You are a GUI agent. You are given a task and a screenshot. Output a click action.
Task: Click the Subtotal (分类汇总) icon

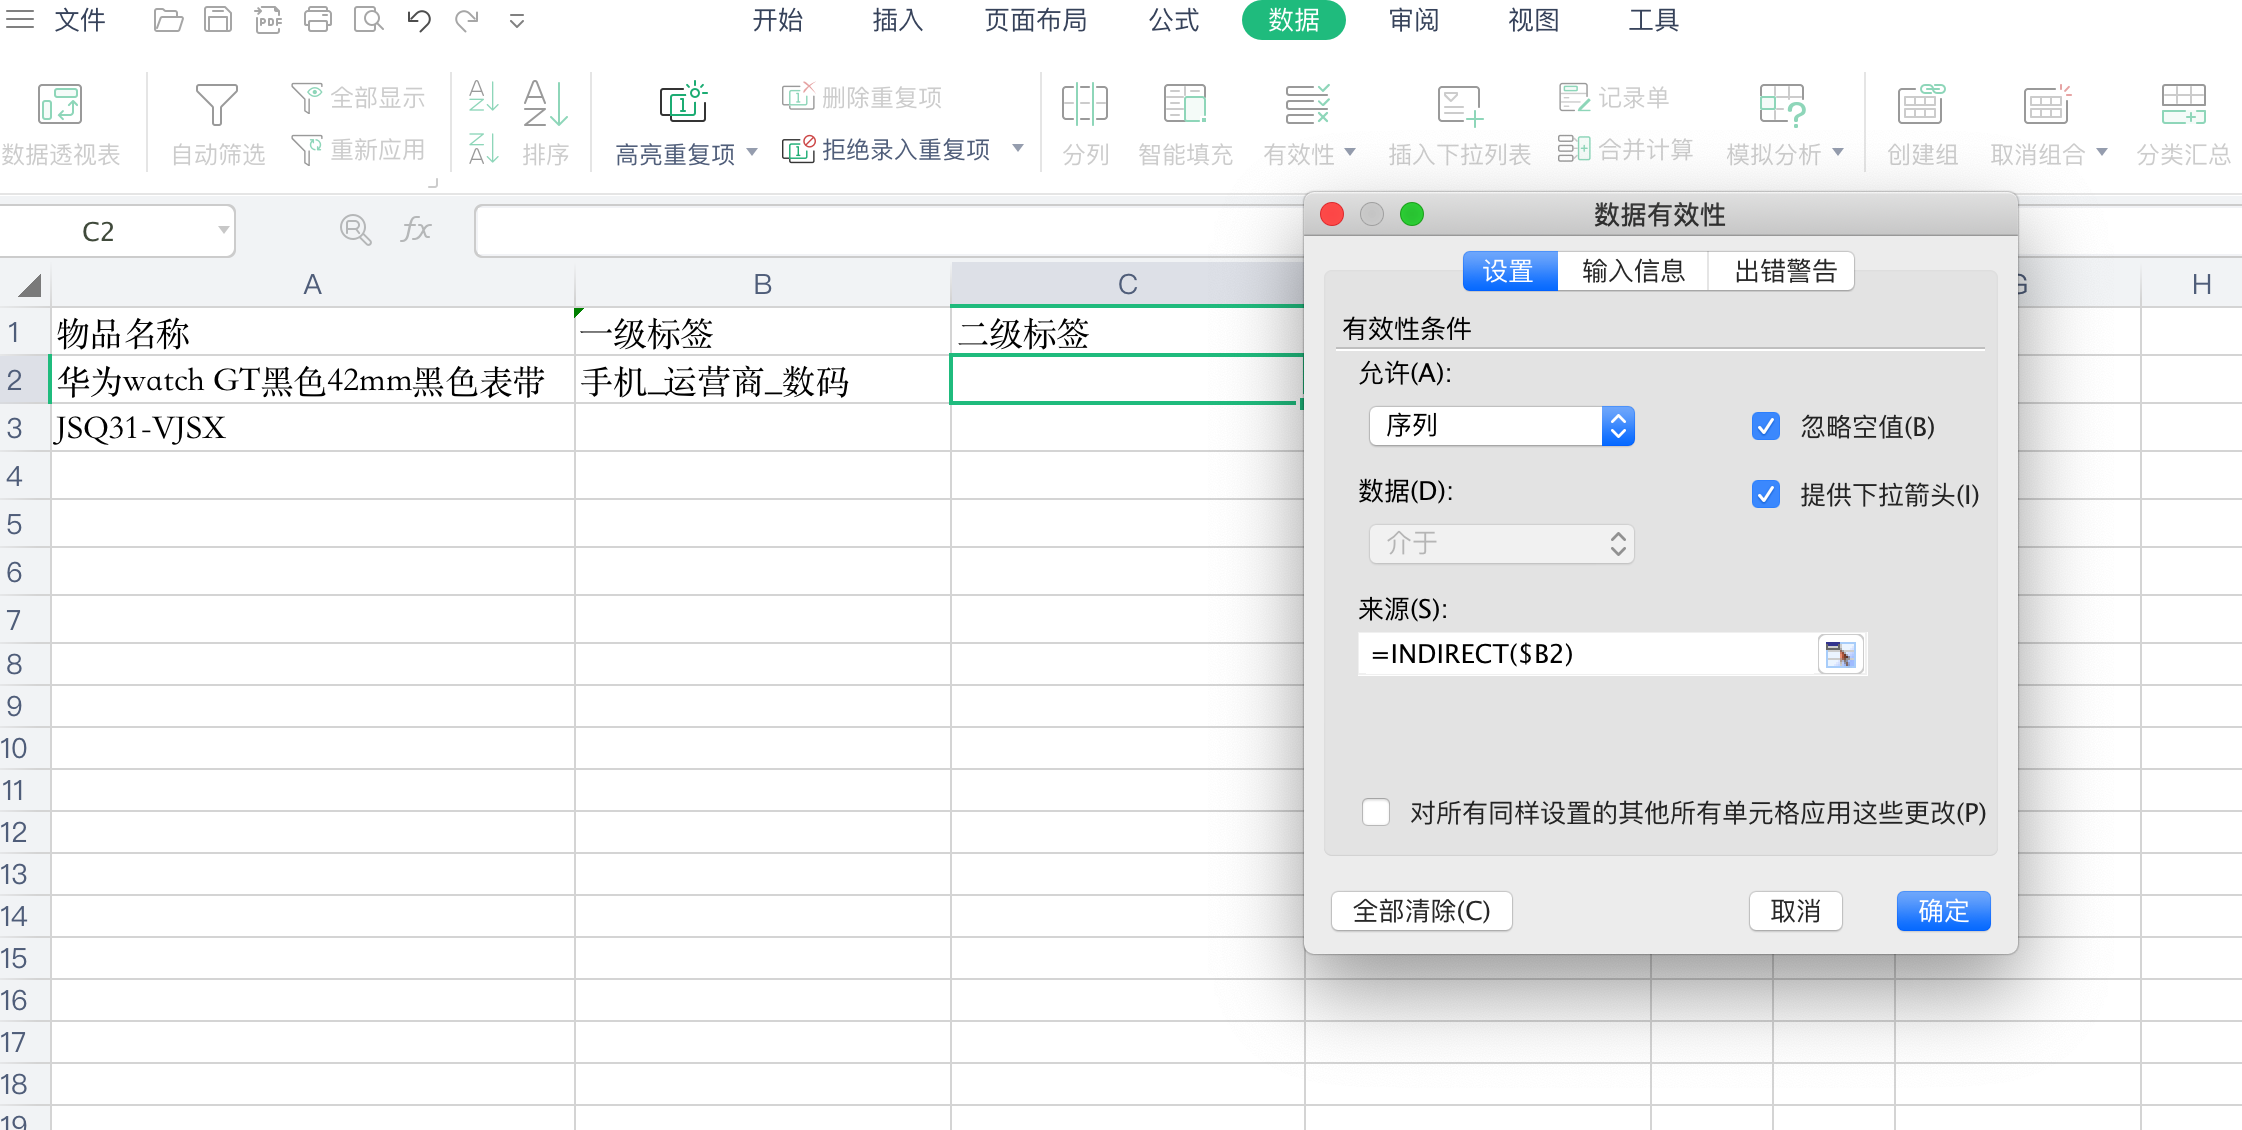click(x=2184, y=104)
